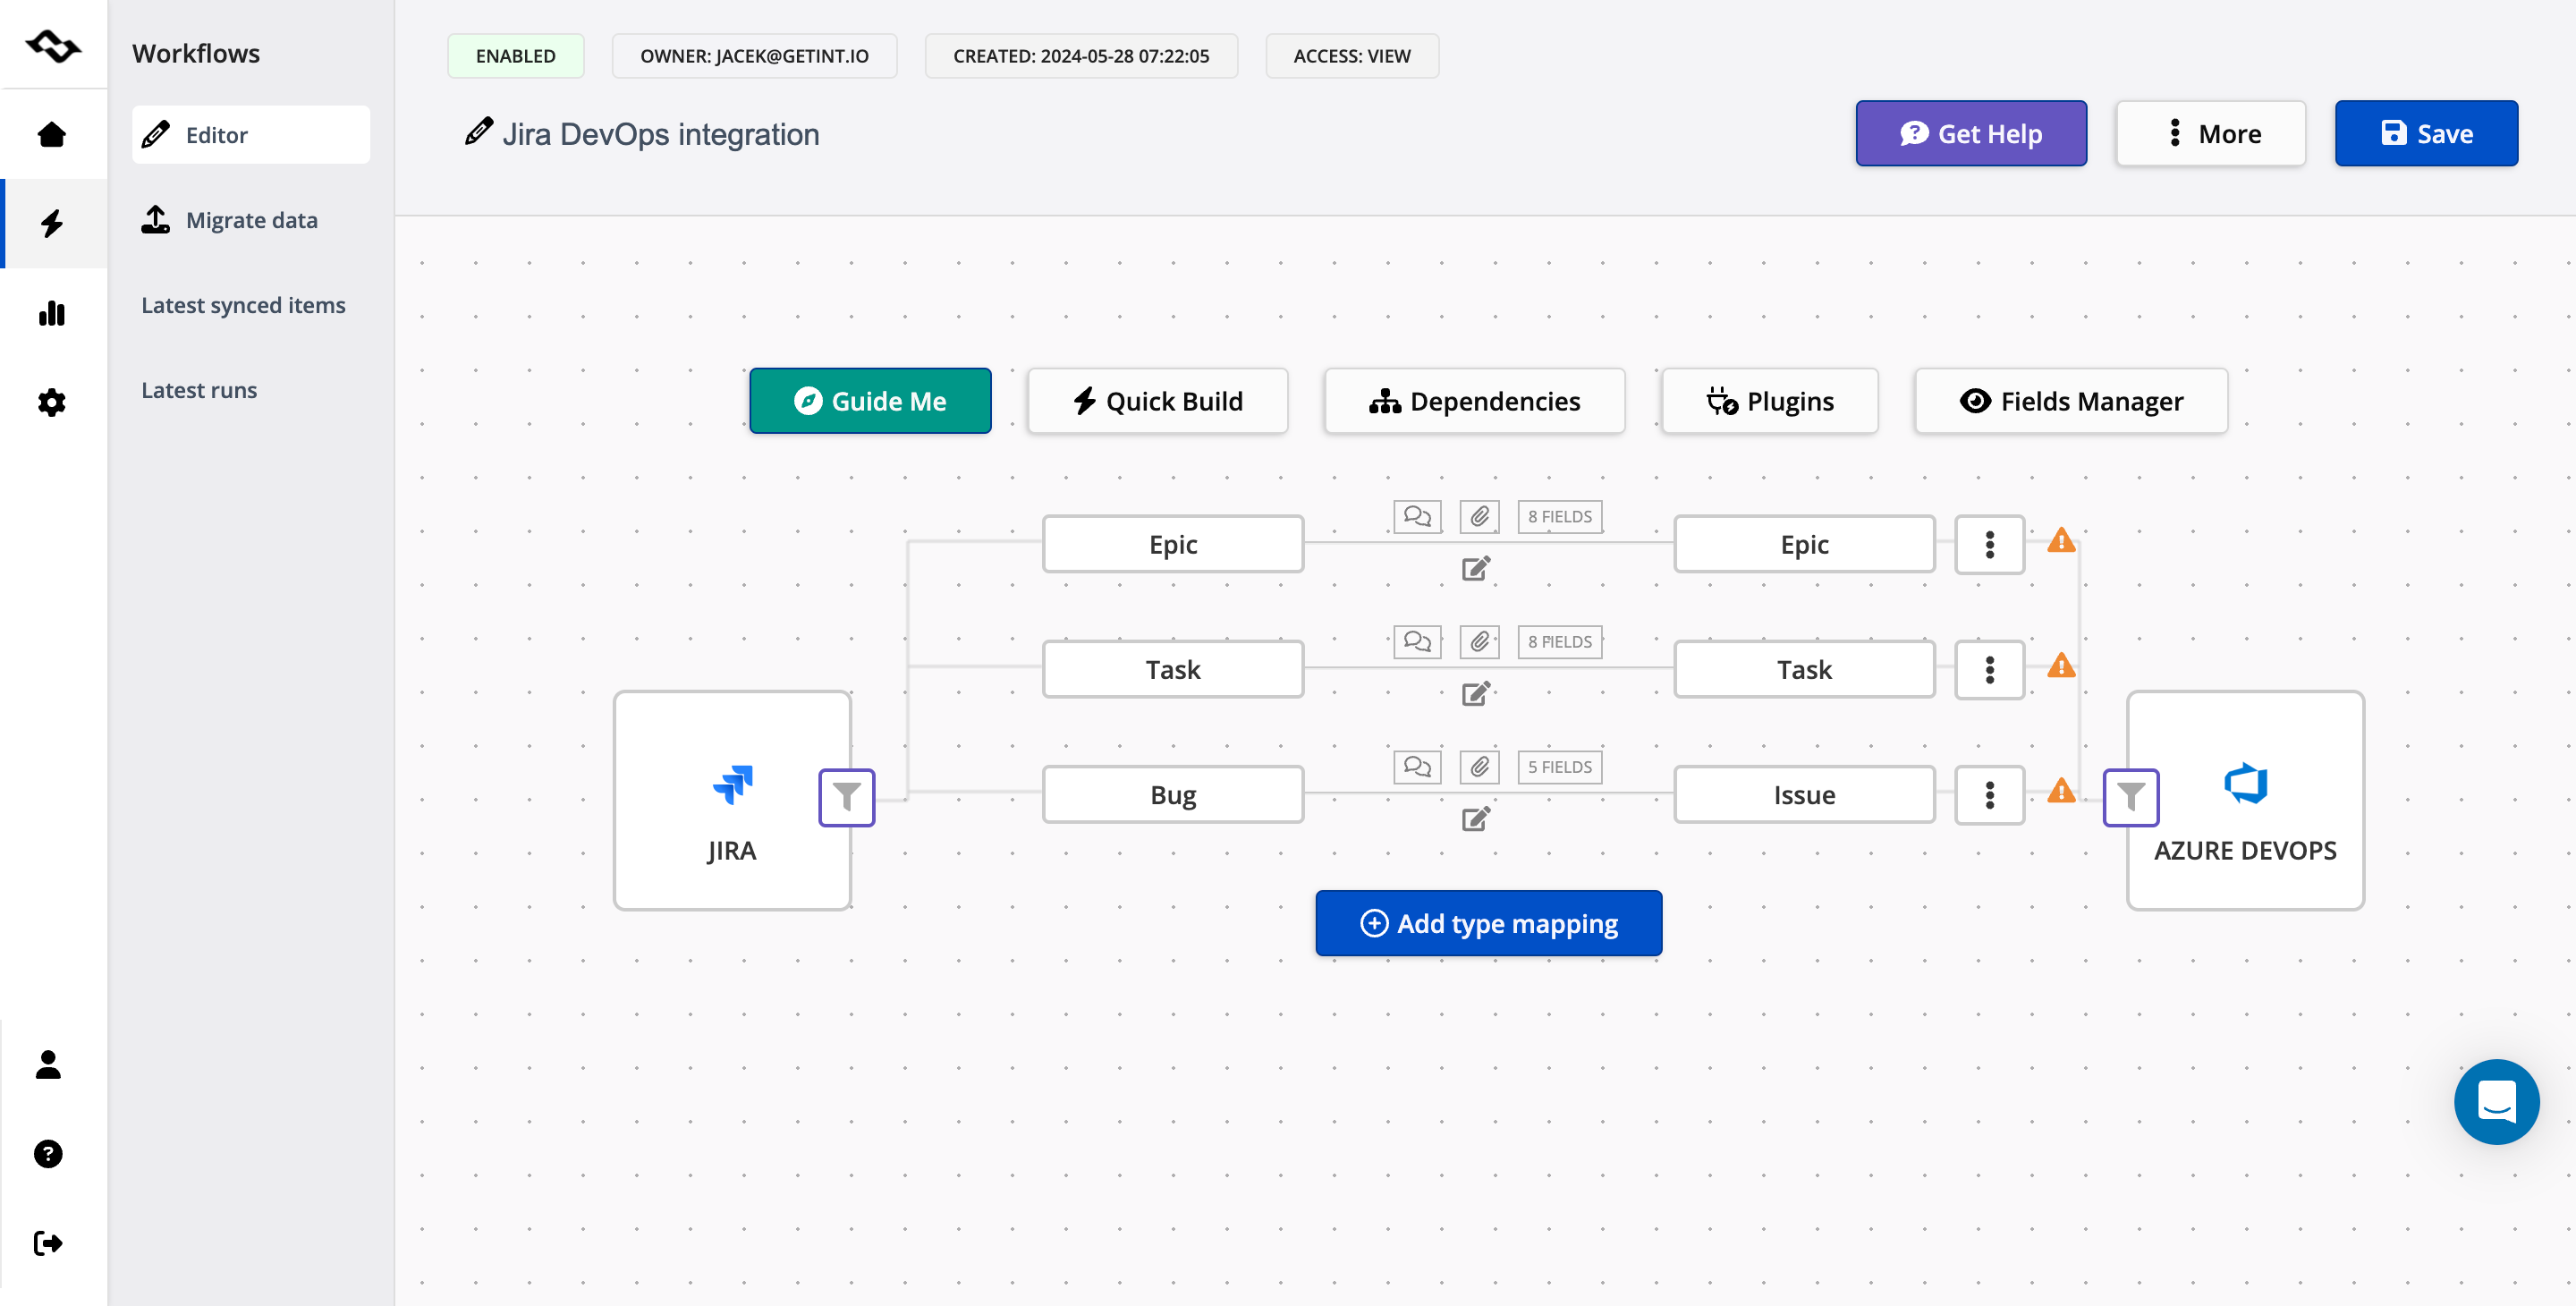Open attachments icon for Task mapping
Viewport: 2576px width, 1306px height.
pos(1480,641)
